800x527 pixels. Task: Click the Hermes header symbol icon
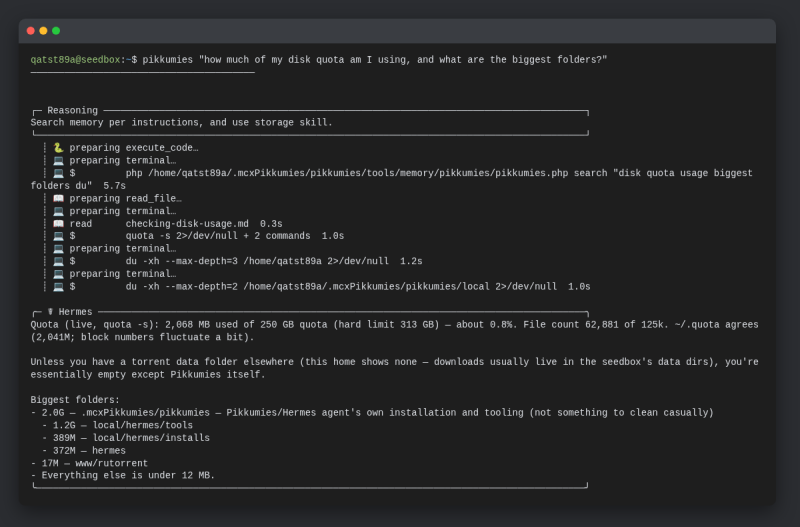pyautogui.click(x=51, y=312)
